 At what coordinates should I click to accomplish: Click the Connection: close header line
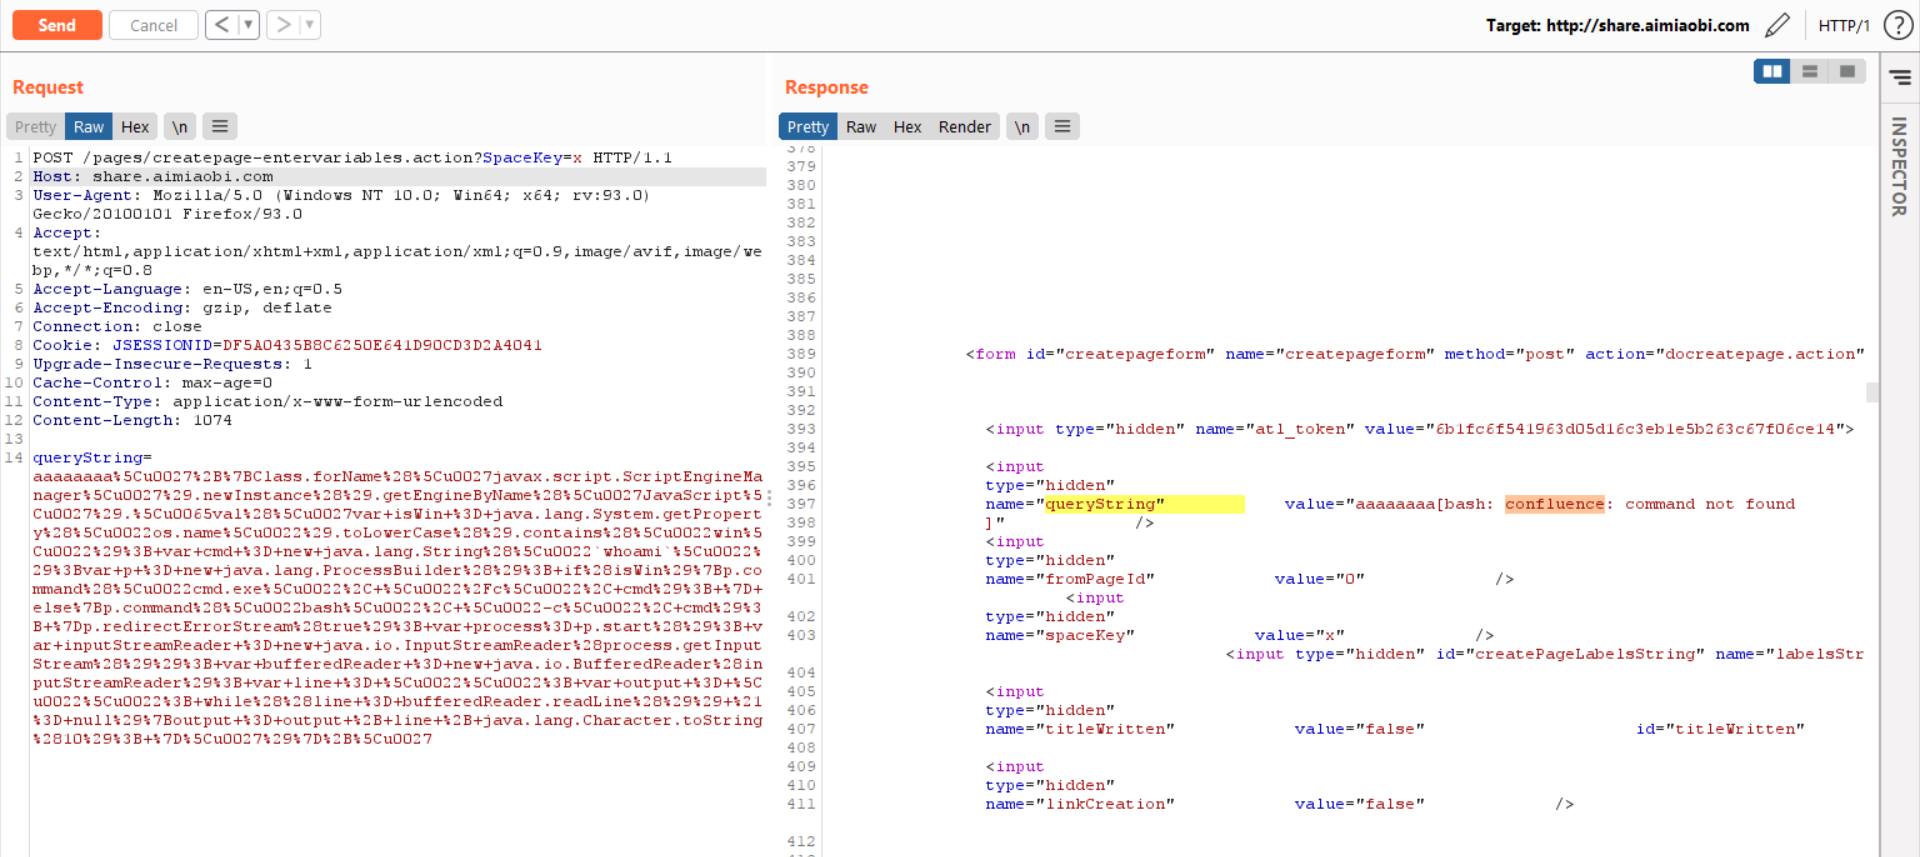pos(117,327)
